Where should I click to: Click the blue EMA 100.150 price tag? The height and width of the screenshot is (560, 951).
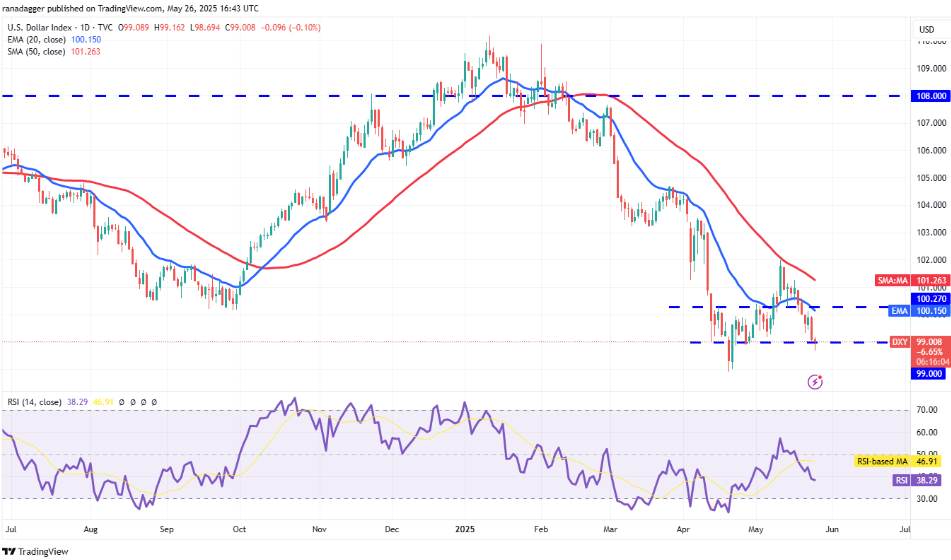click(x=918, y=311)
